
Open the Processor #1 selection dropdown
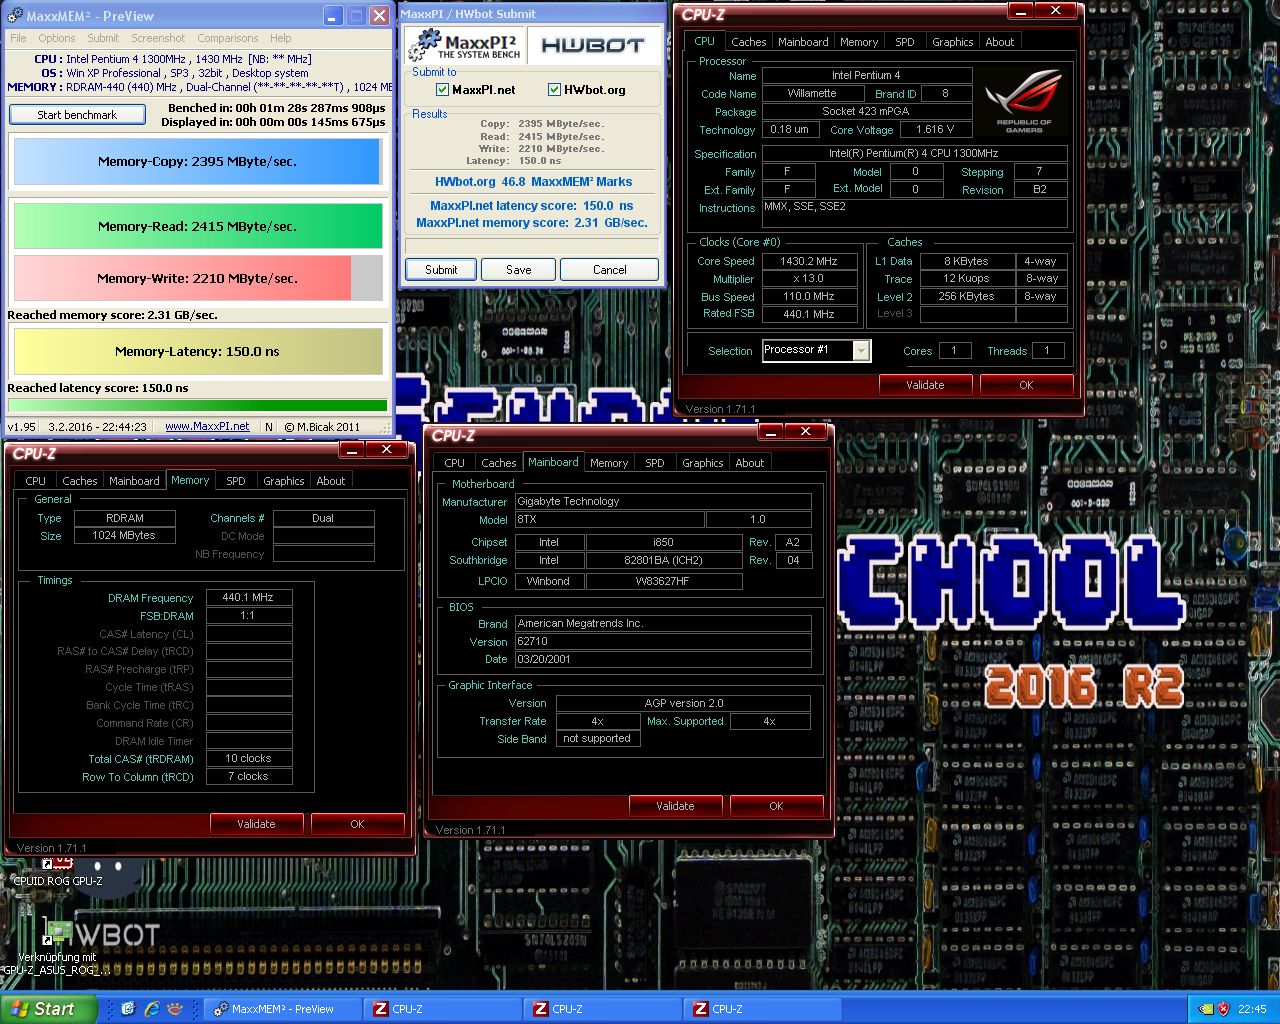point(860,350)
